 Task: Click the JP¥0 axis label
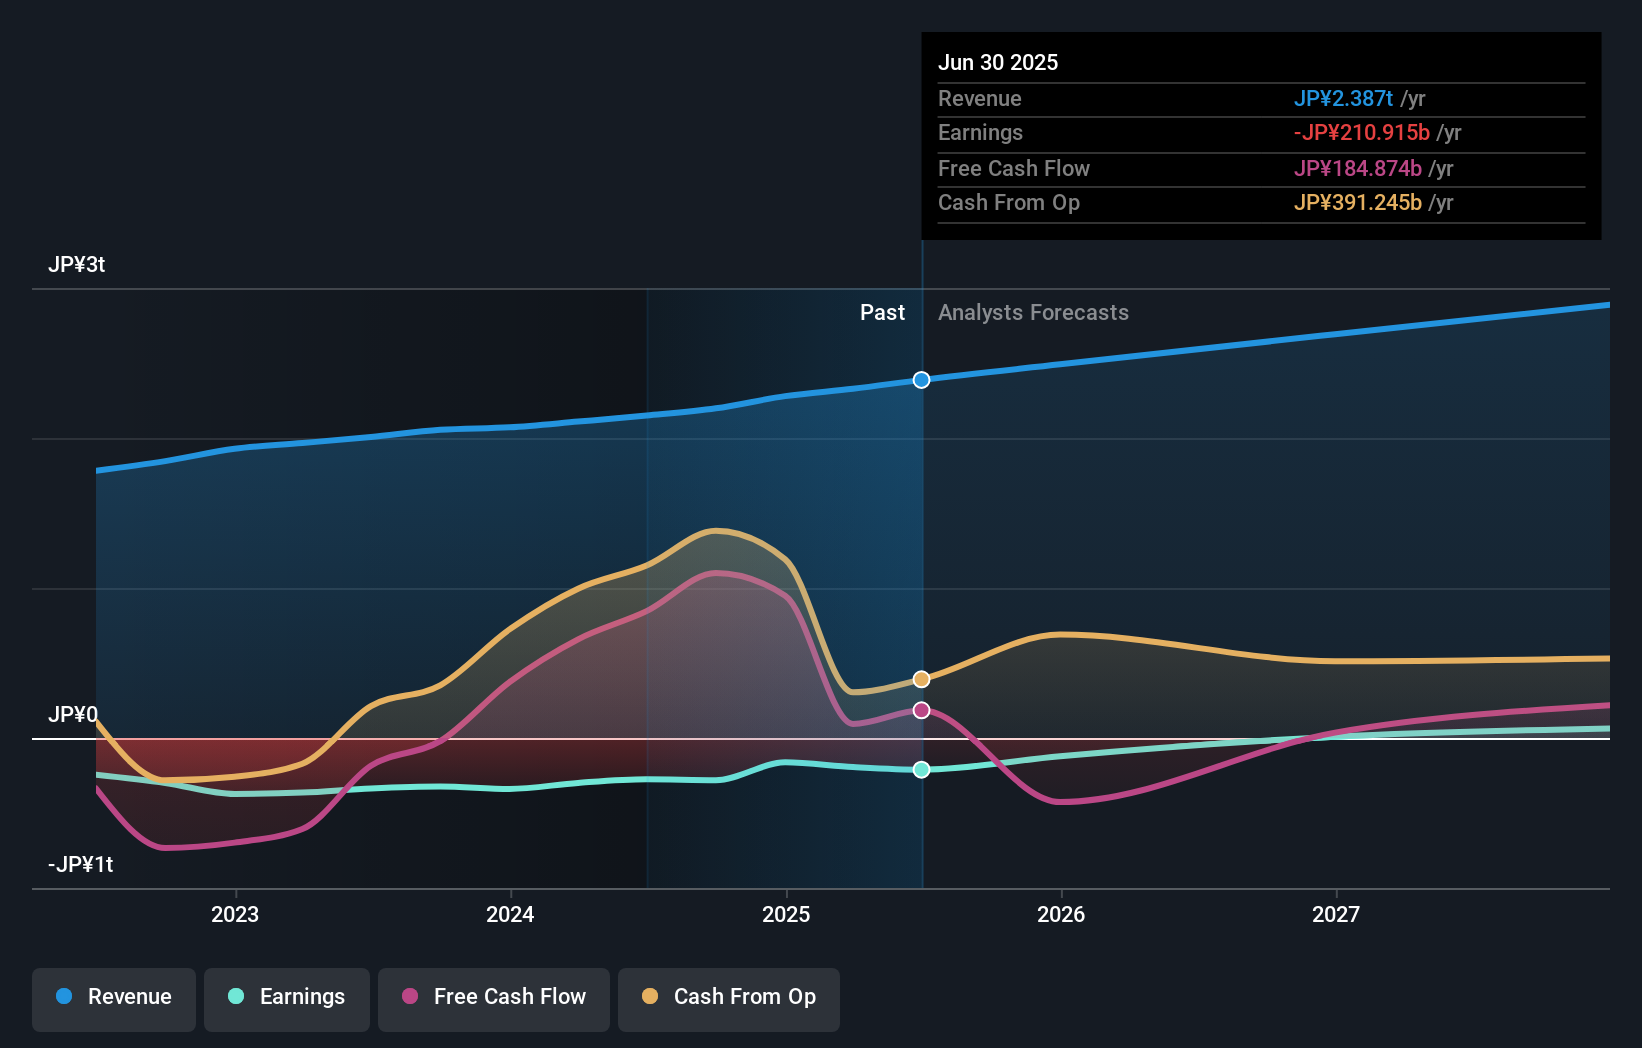[74, 715]
